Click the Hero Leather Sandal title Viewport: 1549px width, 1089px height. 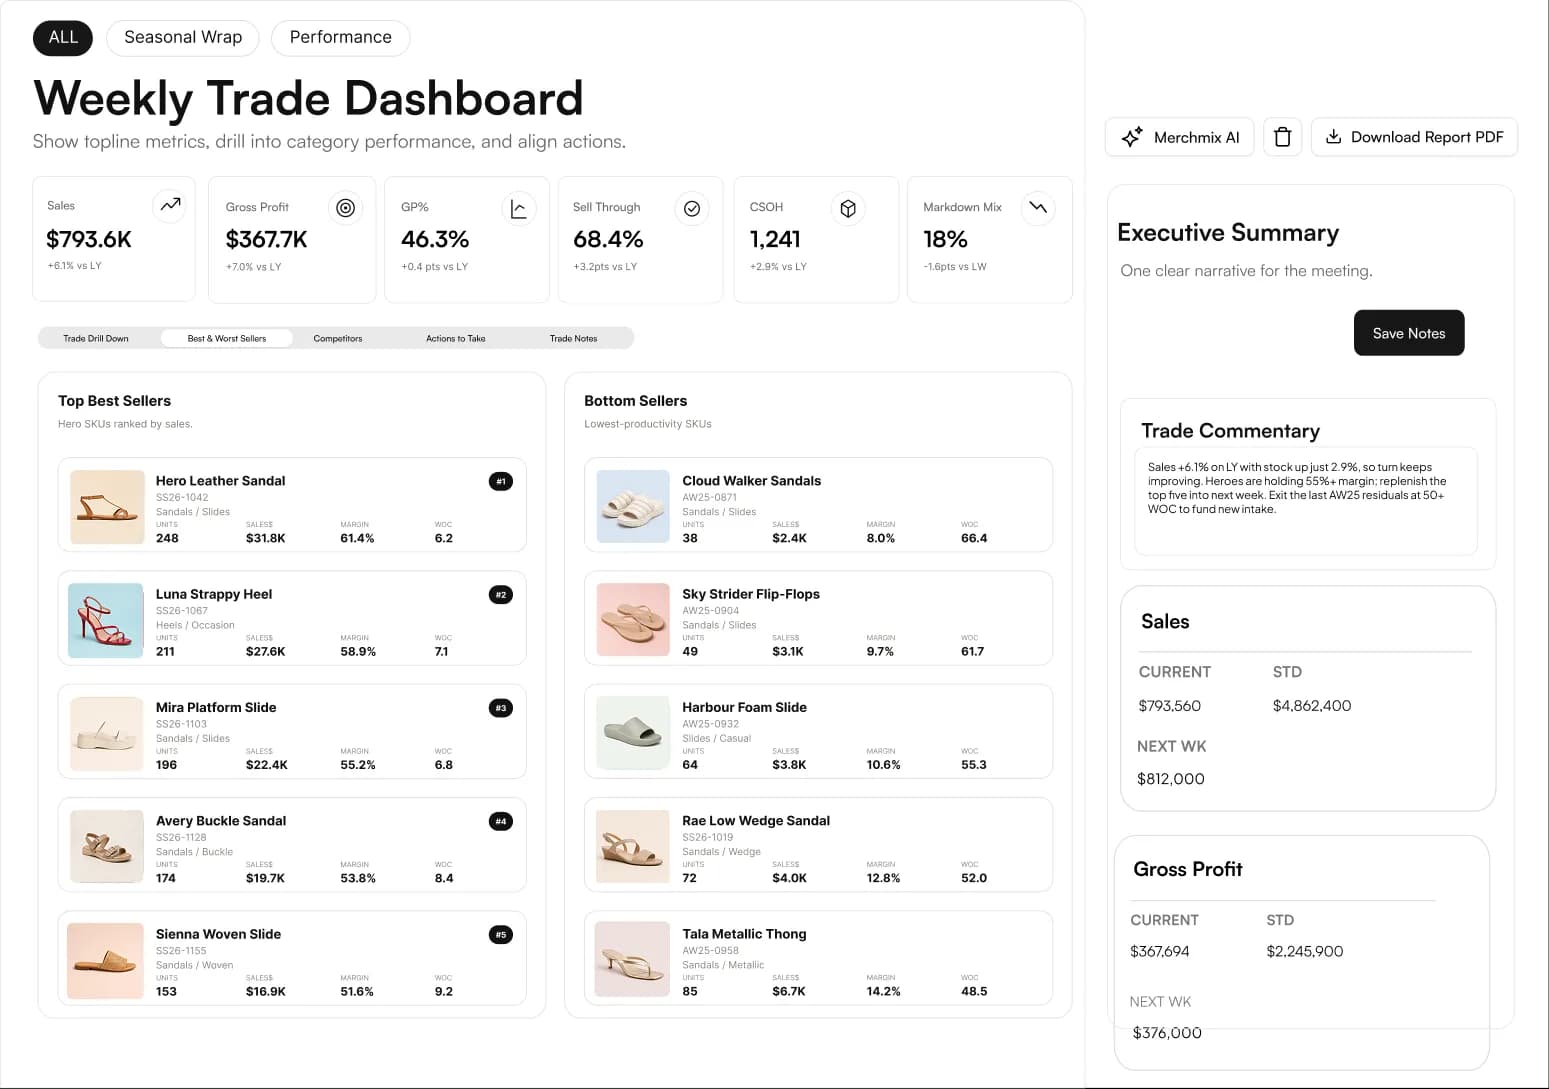point(220,481)
